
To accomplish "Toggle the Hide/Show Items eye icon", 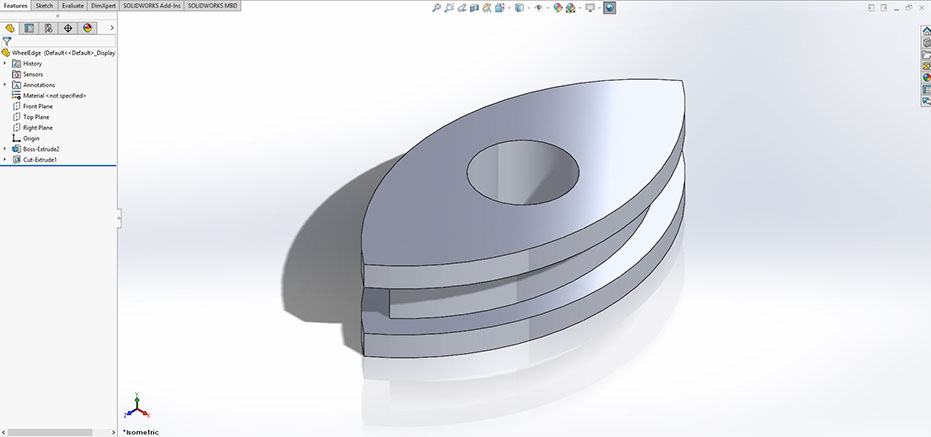I will (x=538, y=8).
